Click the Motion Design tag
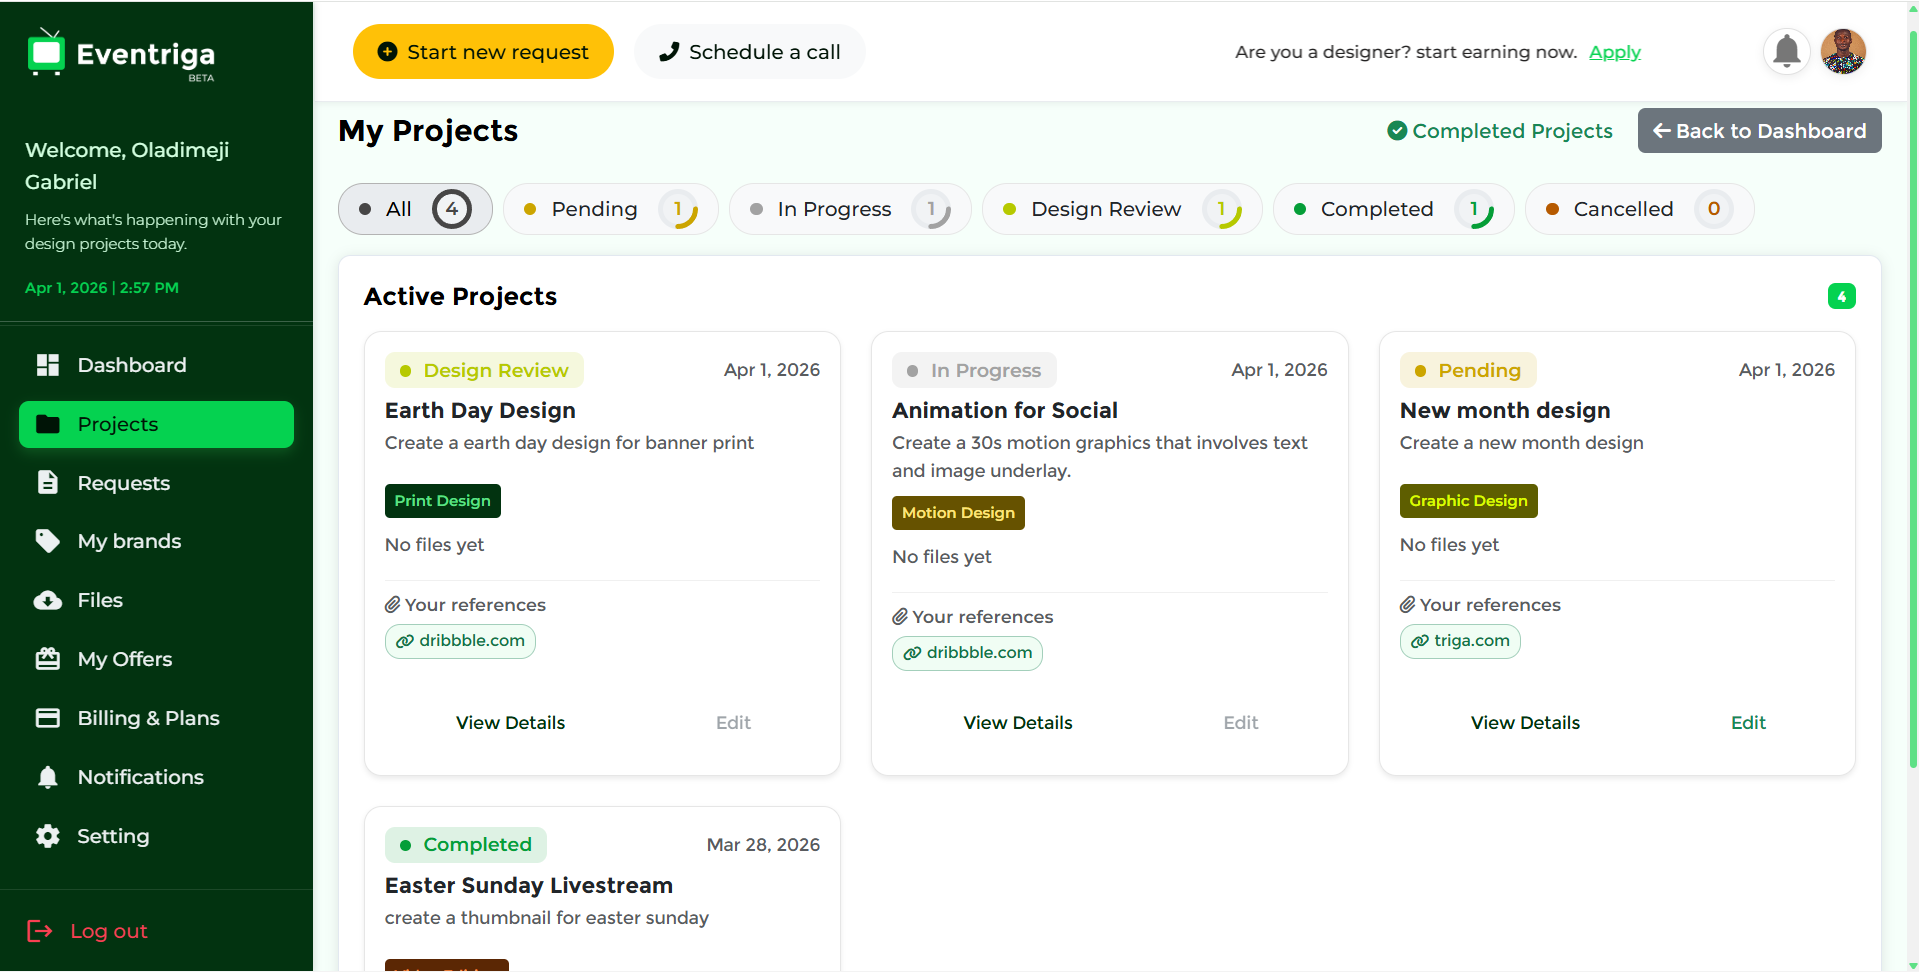1919x972 pixels. tap(958, 513)
